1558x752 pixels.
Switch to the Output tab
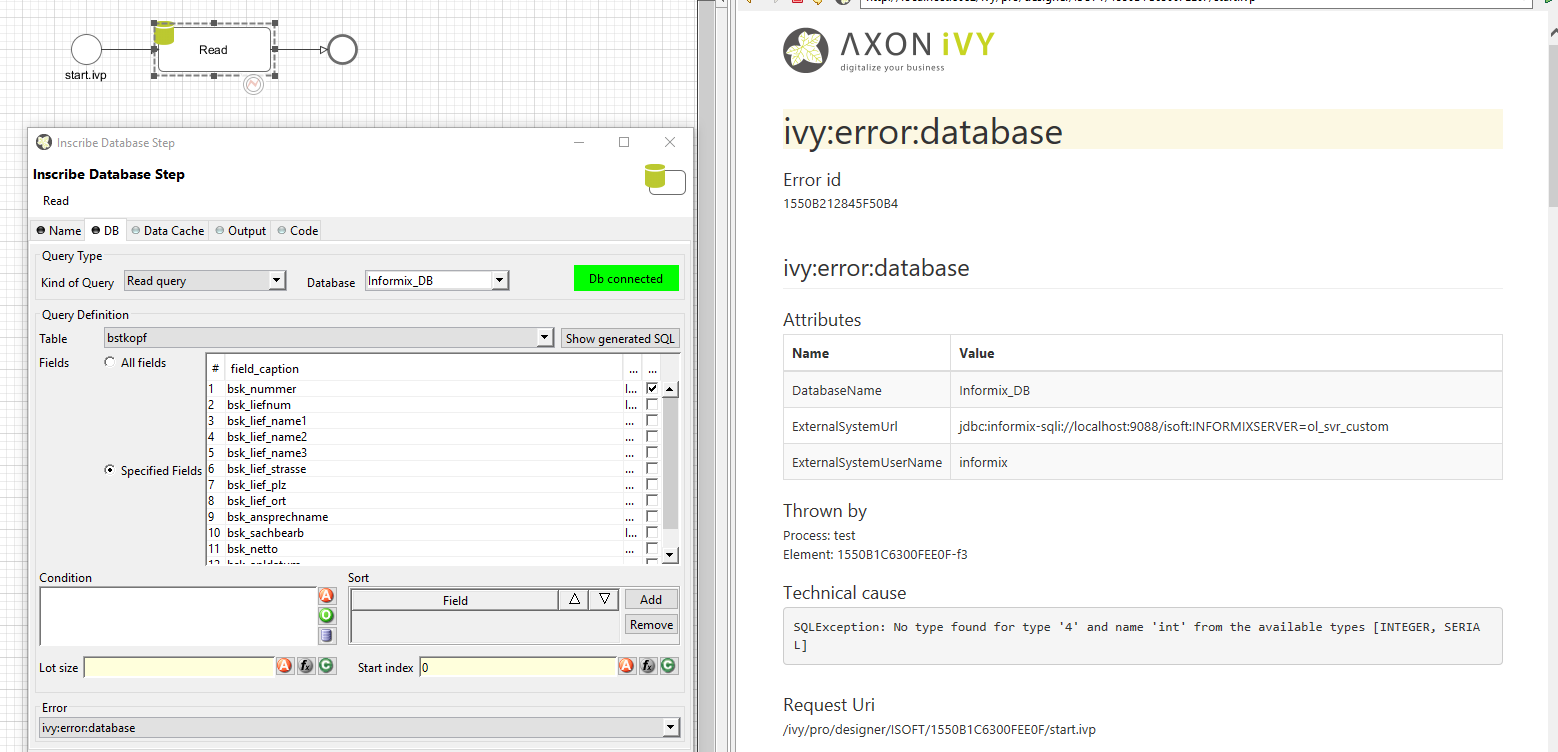240,230
